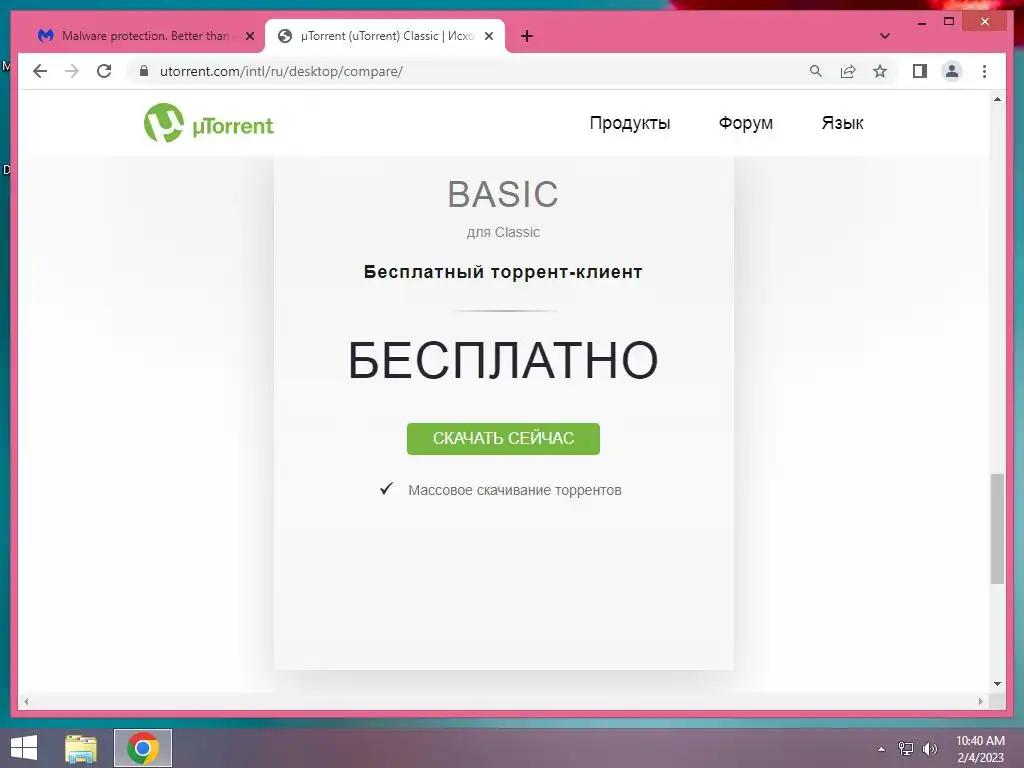
Task: Go forward with browser arrow
Action: pos(72,71)
